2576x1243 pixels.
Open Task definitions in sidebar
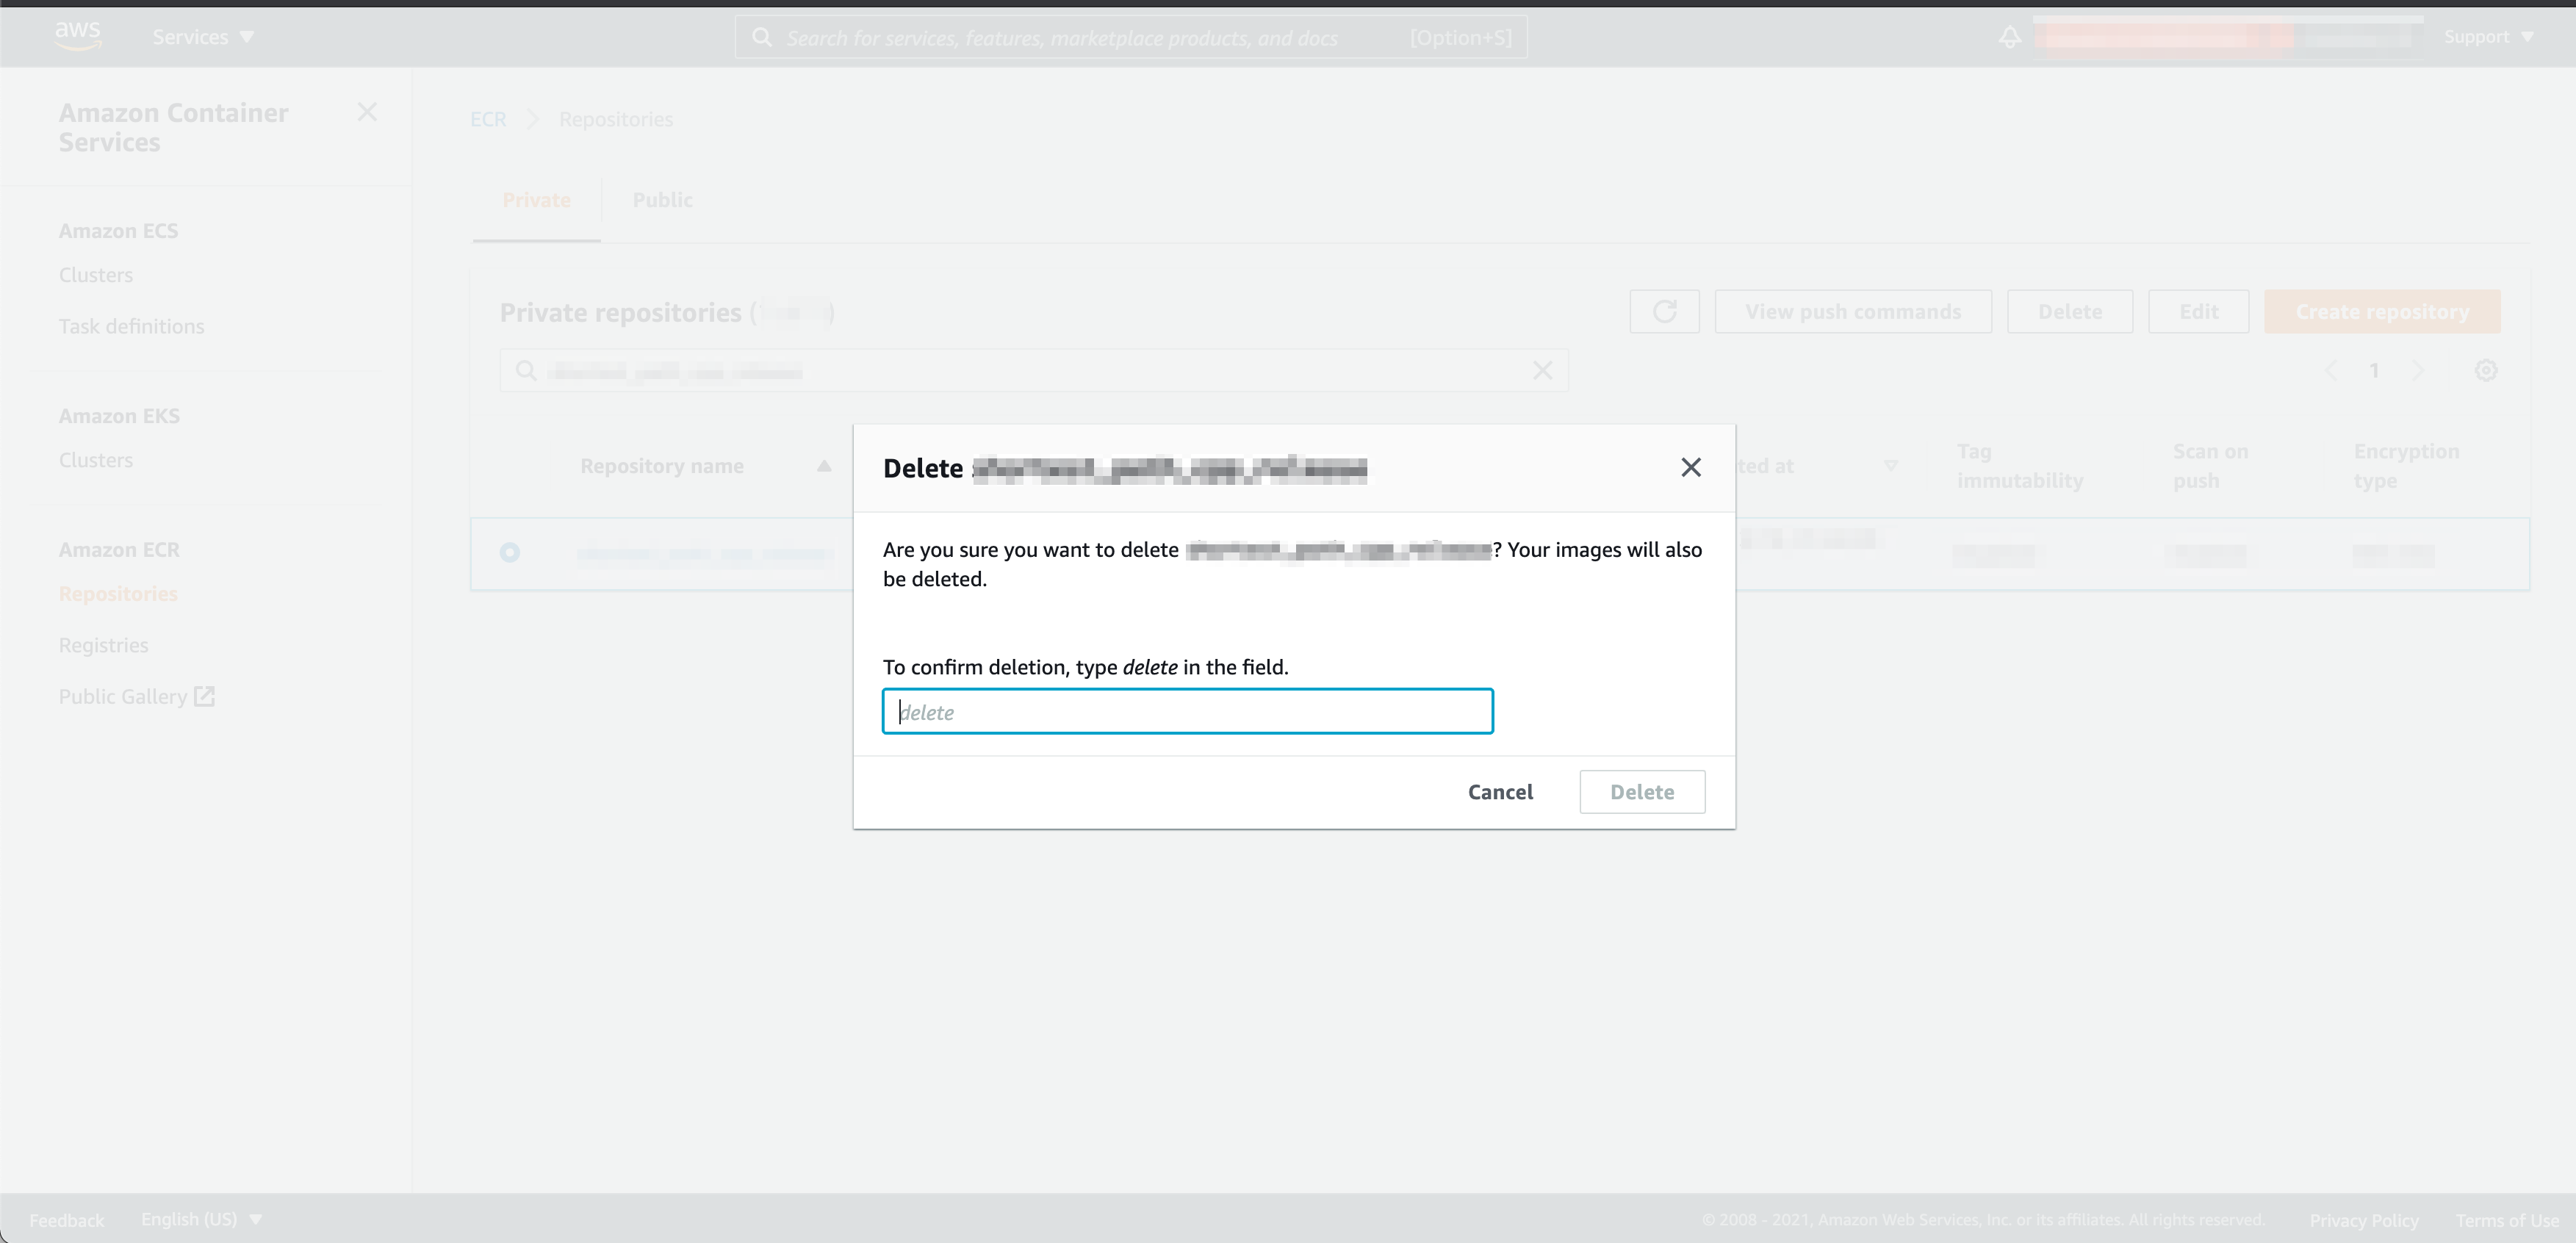(x=131, y=326)
